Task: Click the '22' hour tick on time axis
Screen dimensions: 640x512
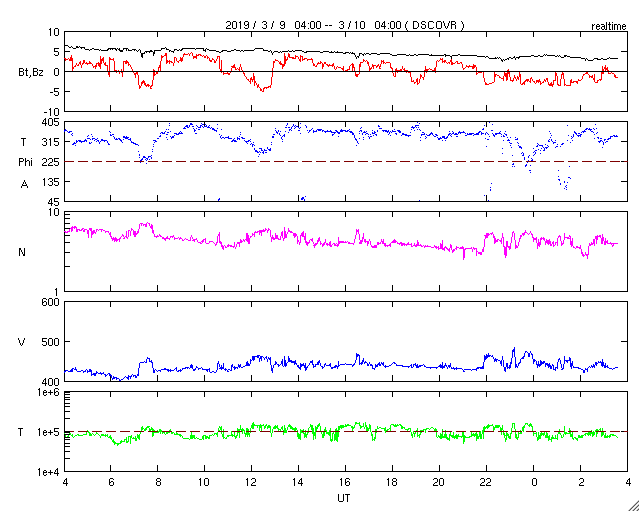Action: pyautogui.click(x=487, y=482)
